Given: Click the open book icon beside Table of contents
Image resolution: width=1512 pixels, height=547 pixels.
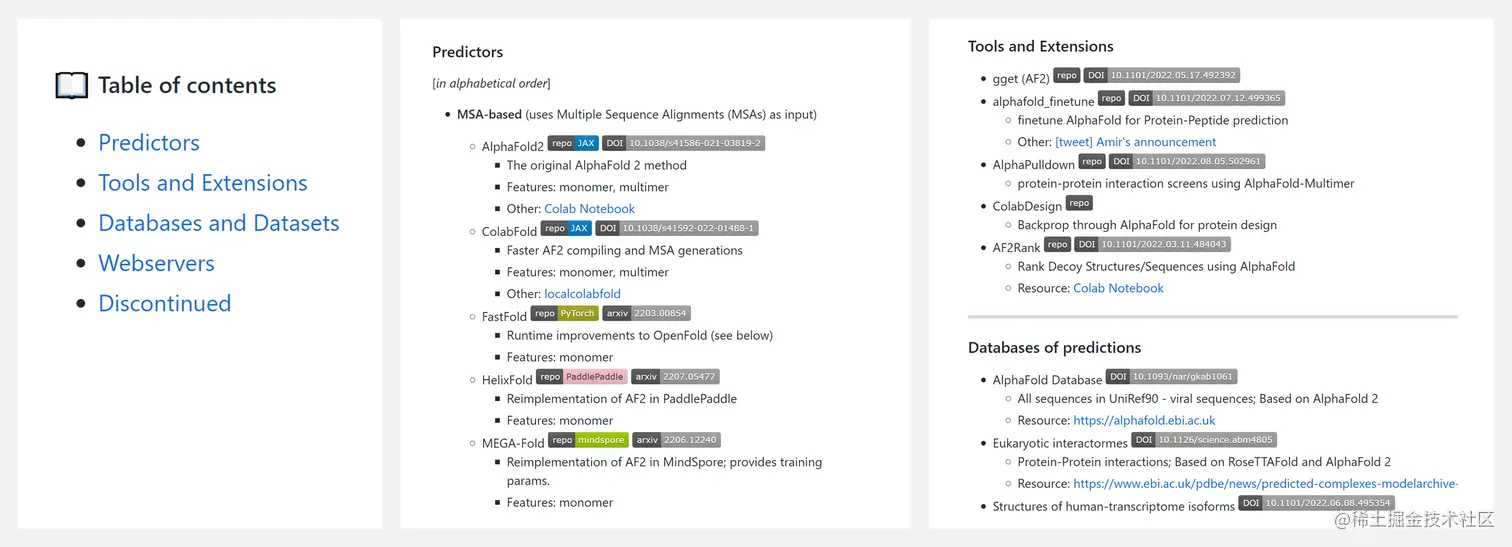Looking at the screenshot, I should (x=72, y=86).
